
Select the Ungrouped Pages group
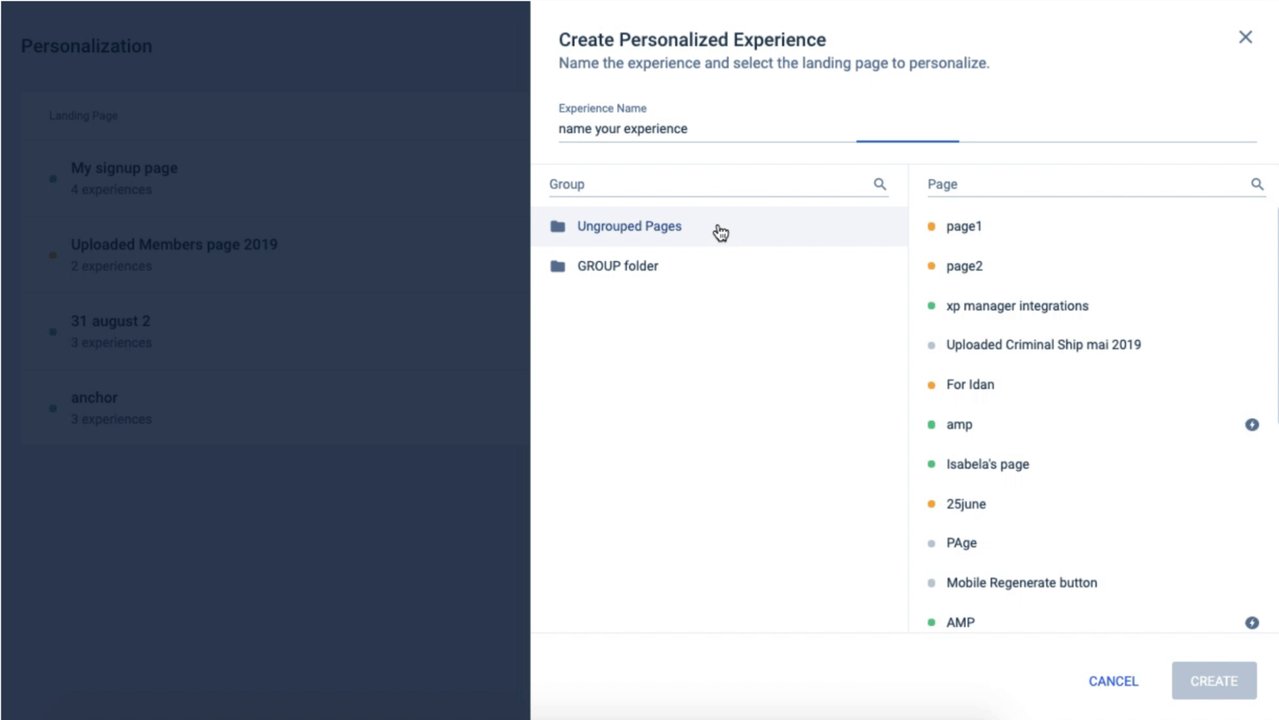coord(629,227)
